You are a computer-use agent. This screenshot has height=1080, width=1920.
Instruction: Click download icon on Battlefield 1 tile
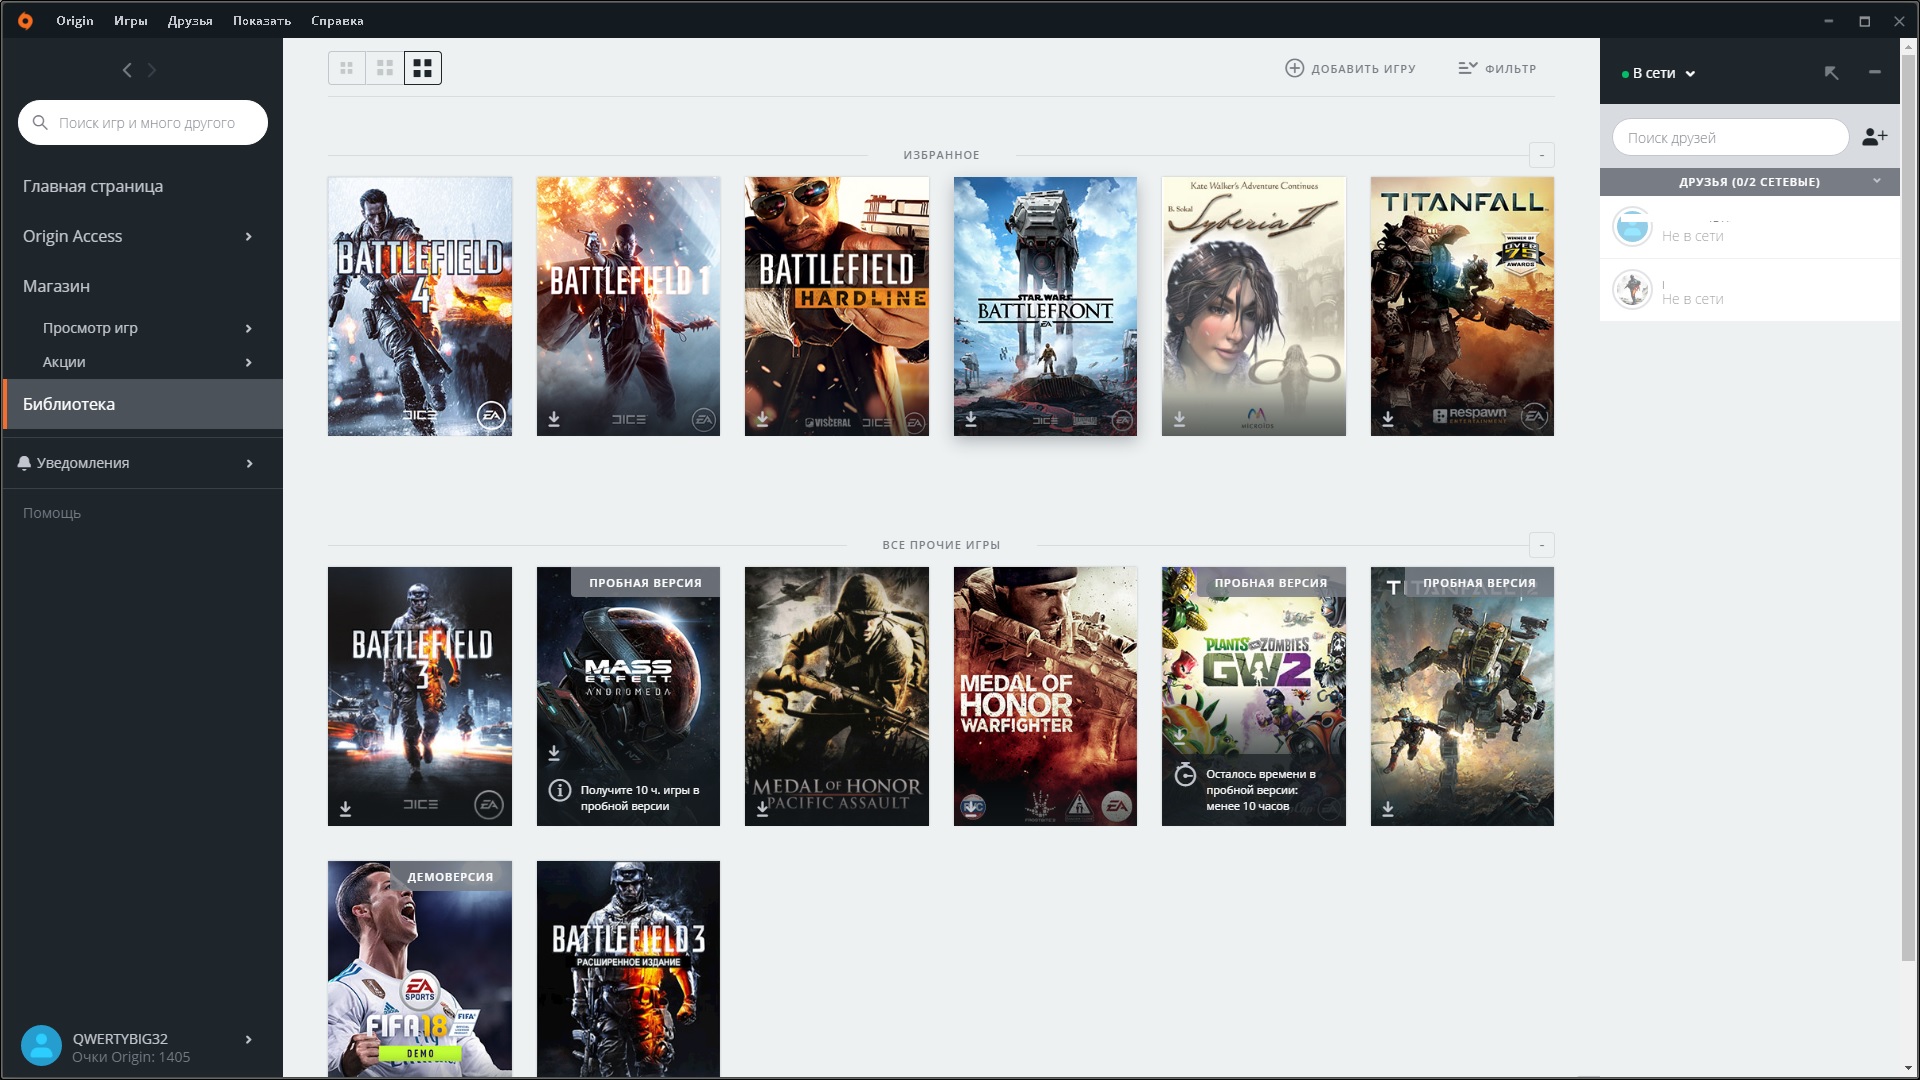click(x=554, y=419)
